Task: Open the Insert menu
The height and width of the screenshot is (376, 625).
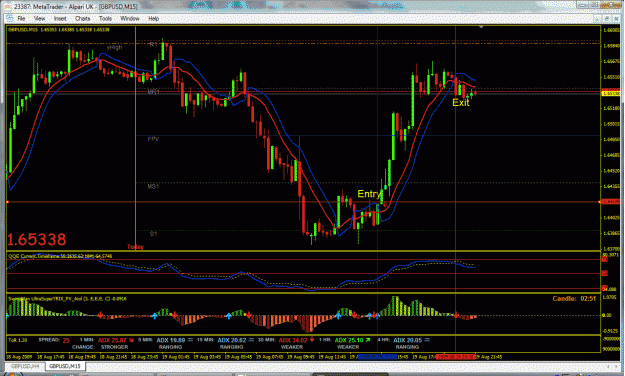Action: [60, 18]
